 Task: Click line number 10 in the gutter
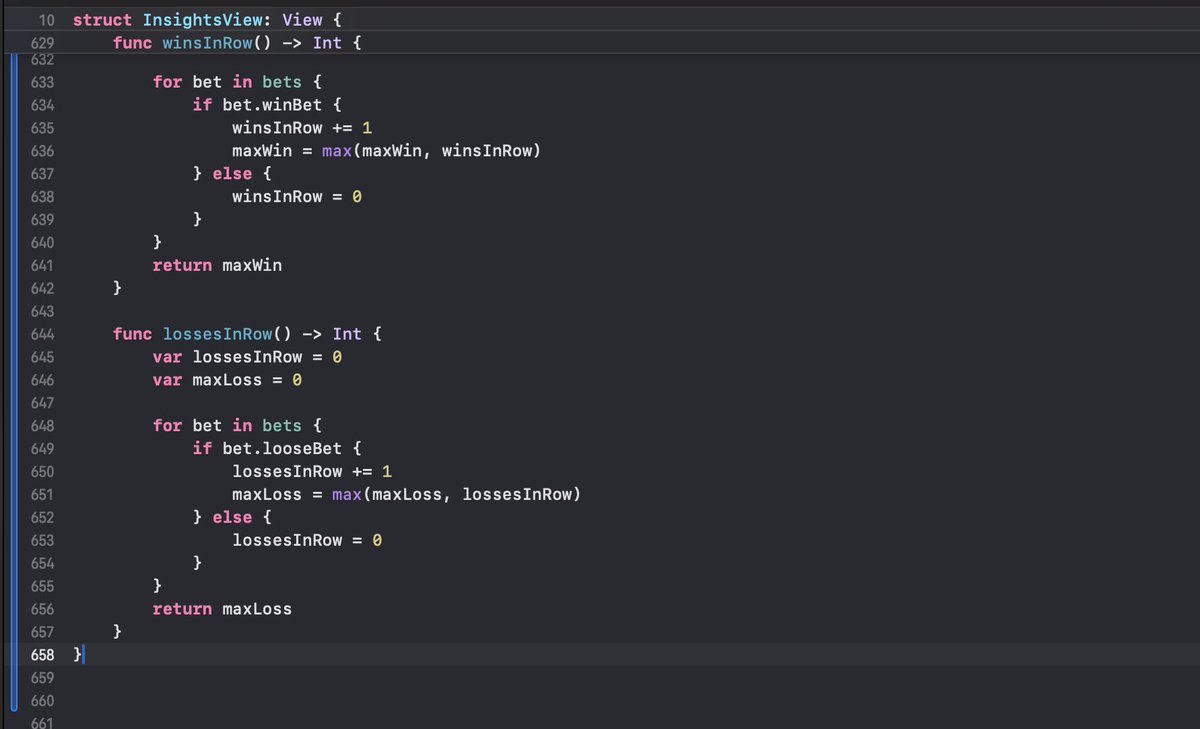(45, 21)
